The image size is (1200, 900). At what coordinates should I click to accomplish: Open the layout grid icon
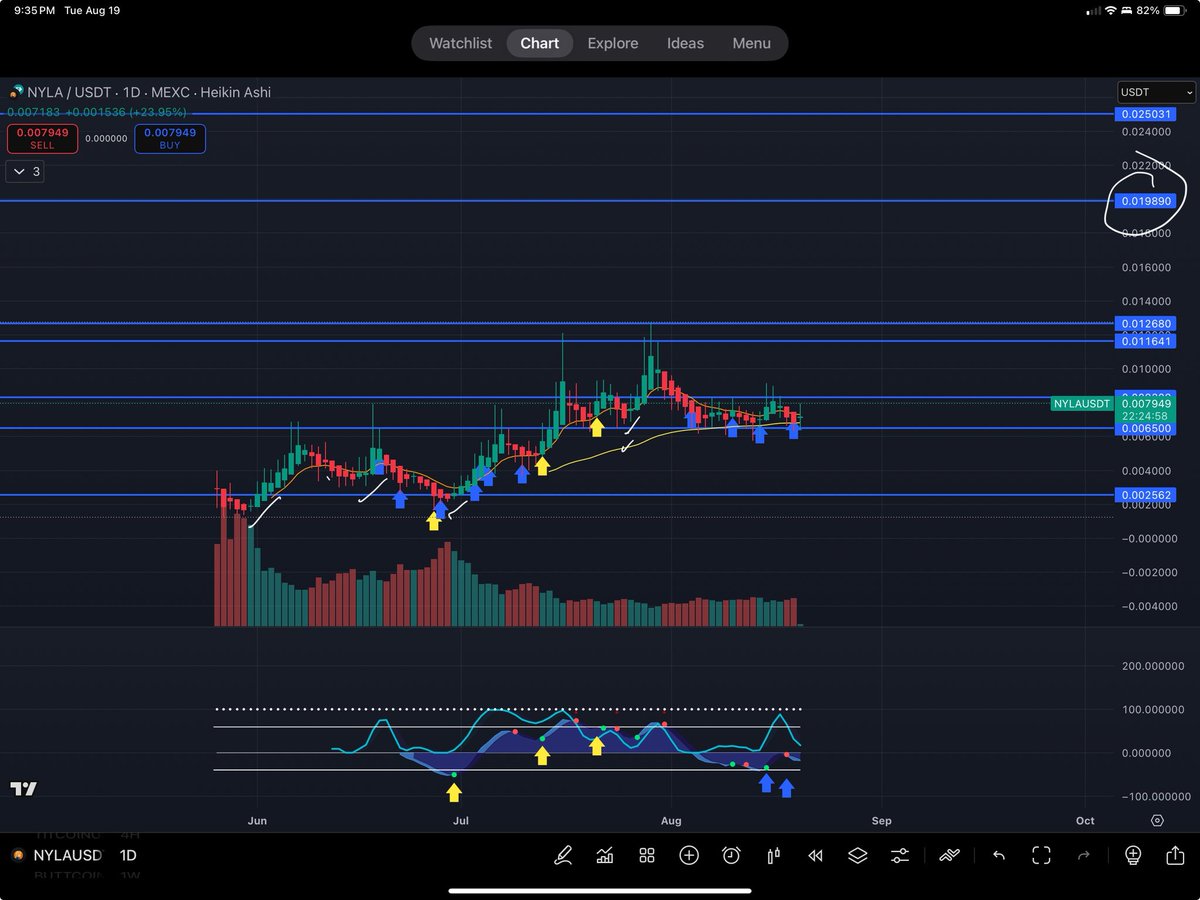(x=647, y=855)
